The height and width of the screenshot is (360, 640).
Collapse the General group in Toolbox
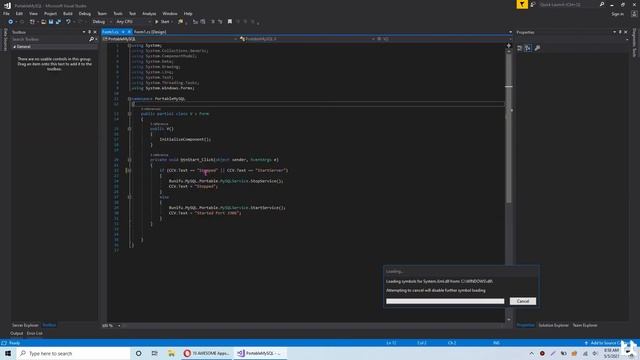pos(15,47)
